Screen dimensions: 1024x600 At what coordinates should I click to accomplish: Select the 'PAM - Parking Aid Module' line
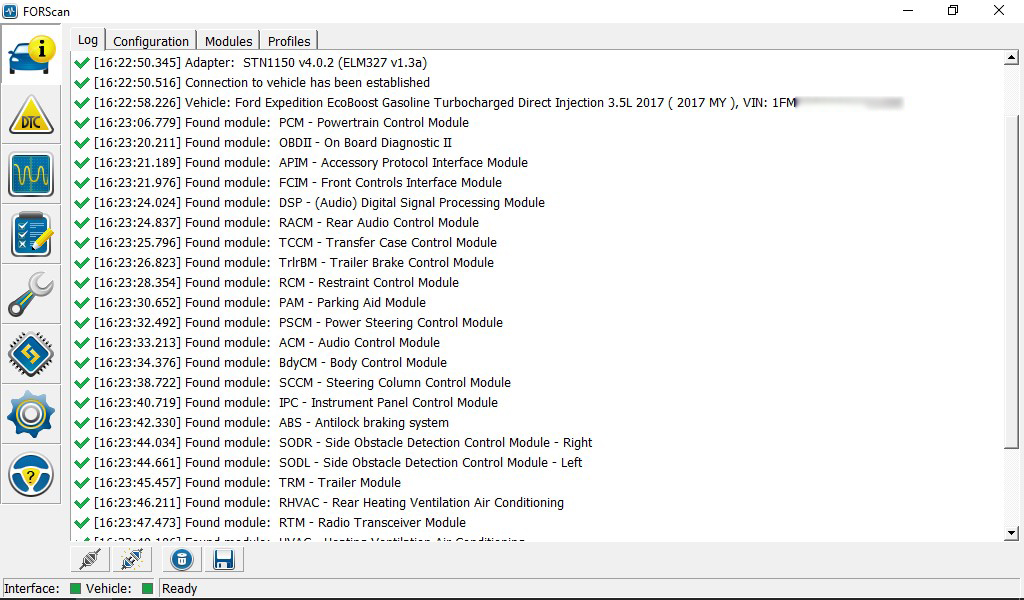(250, 303)
